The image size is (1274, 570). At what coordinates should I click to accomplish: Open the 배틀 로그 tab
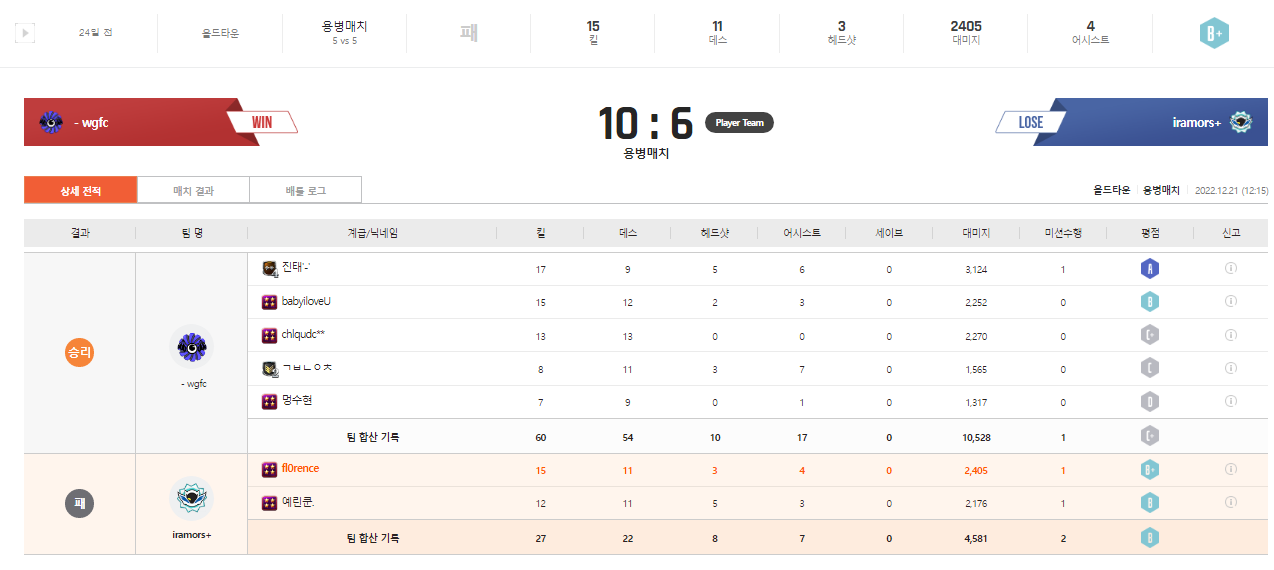click(305, 190)
